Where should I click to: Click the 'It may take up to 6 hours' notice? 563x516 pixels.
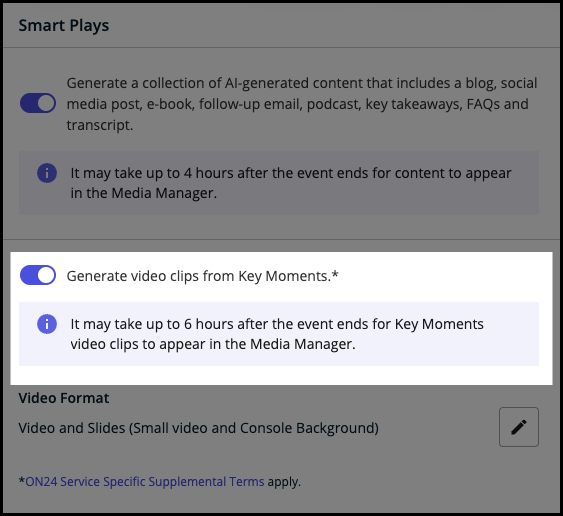pyautogui.click(x=279, y=334)
